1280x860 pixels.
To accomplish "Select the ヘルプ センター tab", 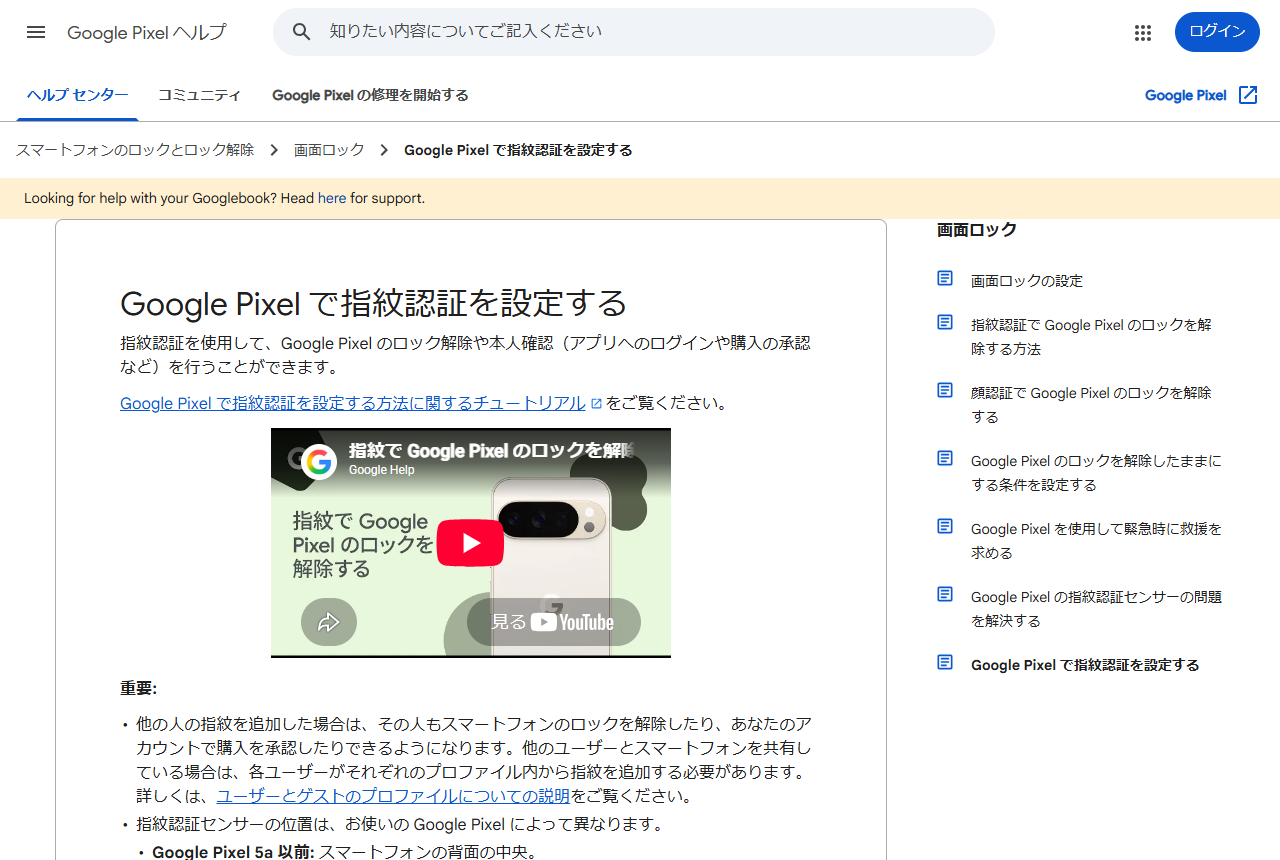I will pyautogui.click(x=77, y=95).
